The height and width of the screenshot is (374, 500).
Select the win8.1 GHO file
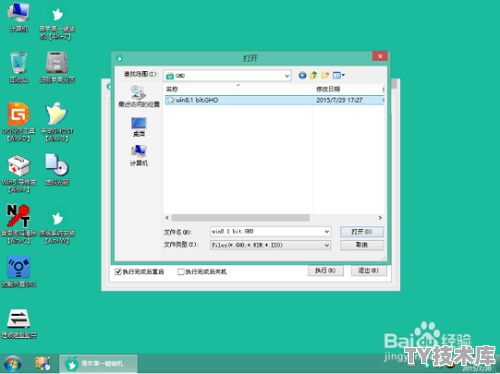tap(274, 100)
